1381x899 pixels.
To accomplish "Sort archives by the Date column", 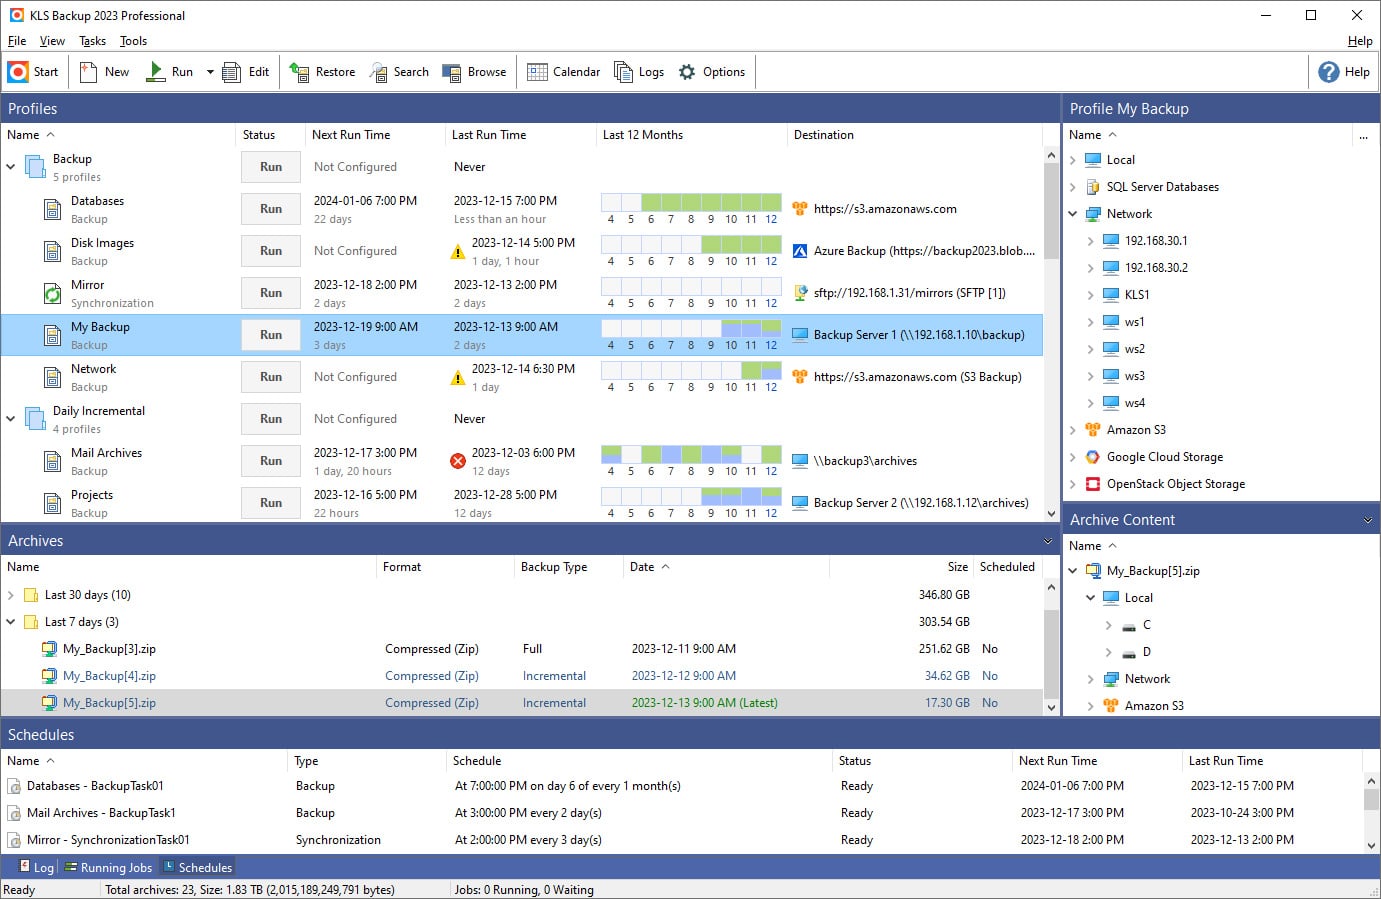I will pos(642,567).
